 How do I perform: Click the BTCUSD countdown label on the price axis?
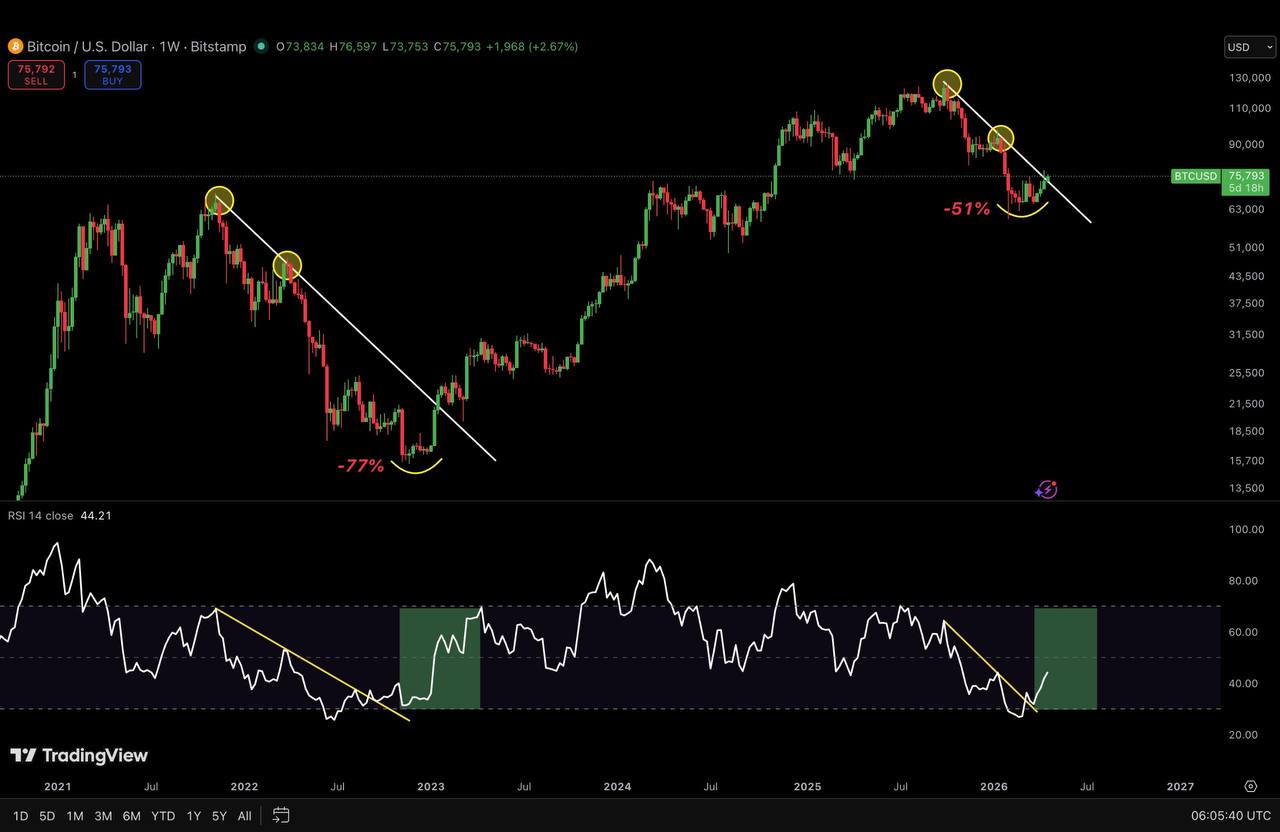pyautogui.click(x=1196, y=176)
